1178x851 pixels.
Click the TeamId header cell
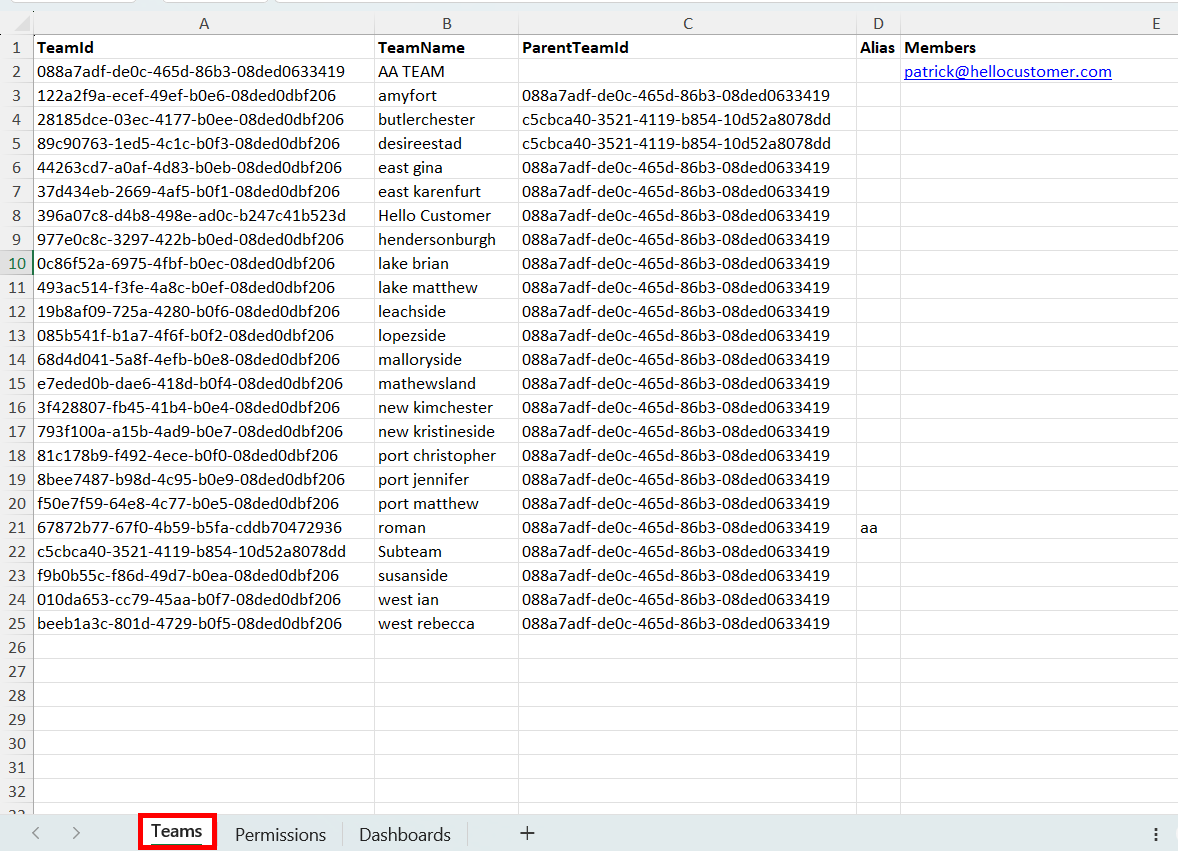point(204,47)
